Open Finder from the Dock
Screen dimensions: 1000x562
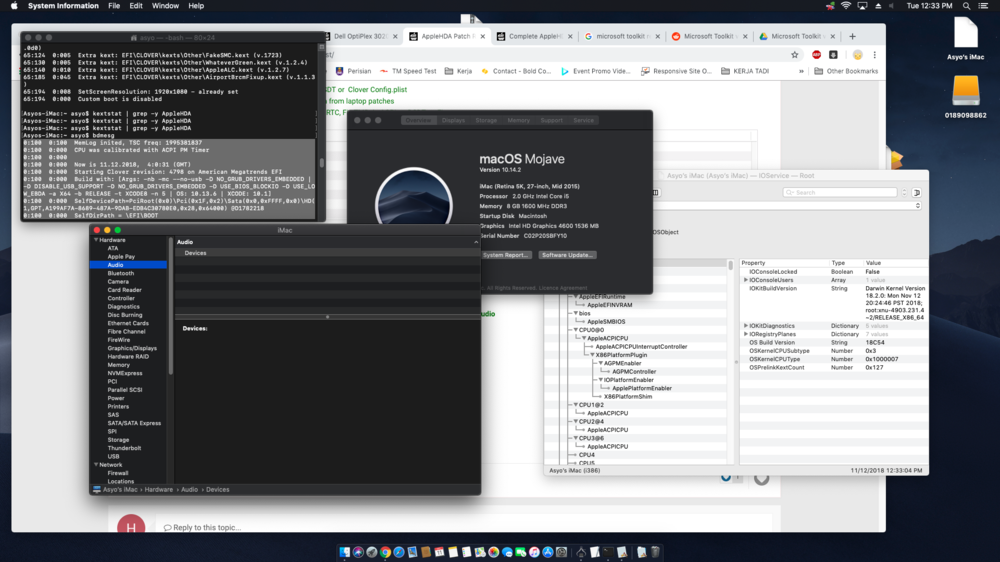tap(345, 552)
